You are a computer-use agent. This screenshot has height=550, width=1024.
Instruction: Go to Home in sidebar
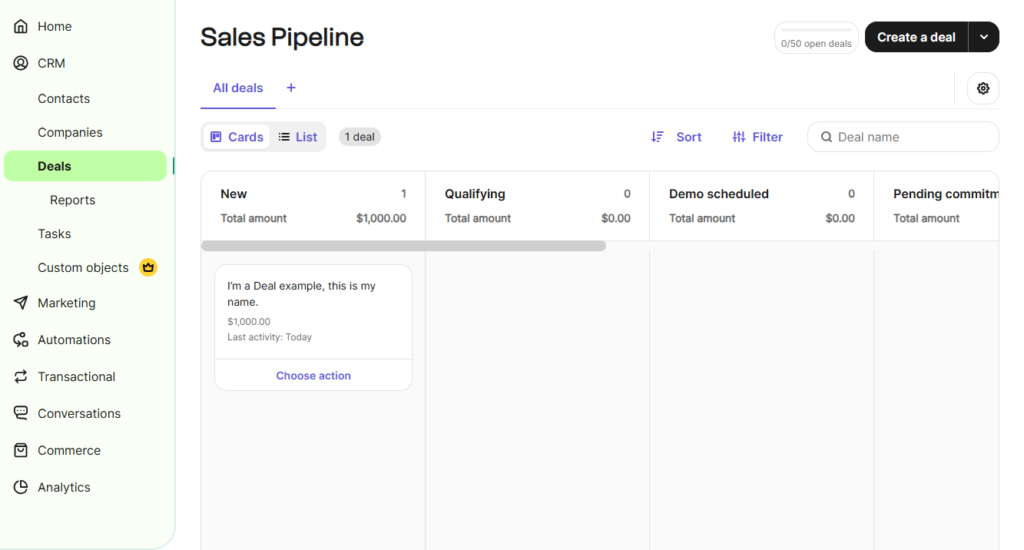click(x=55, y=26)
